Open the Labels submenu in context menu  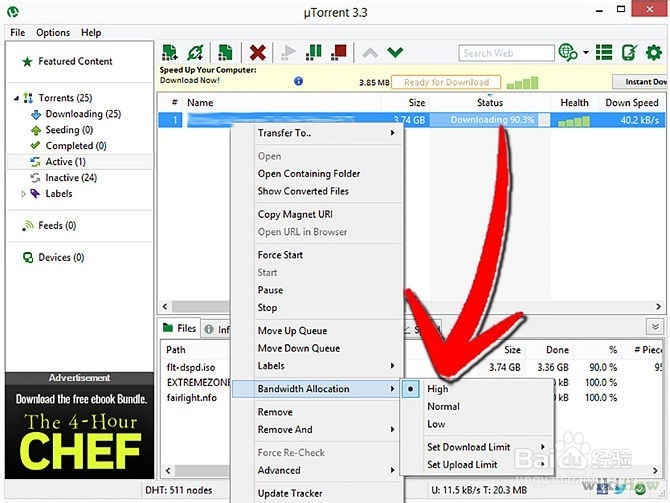(317, 366)
